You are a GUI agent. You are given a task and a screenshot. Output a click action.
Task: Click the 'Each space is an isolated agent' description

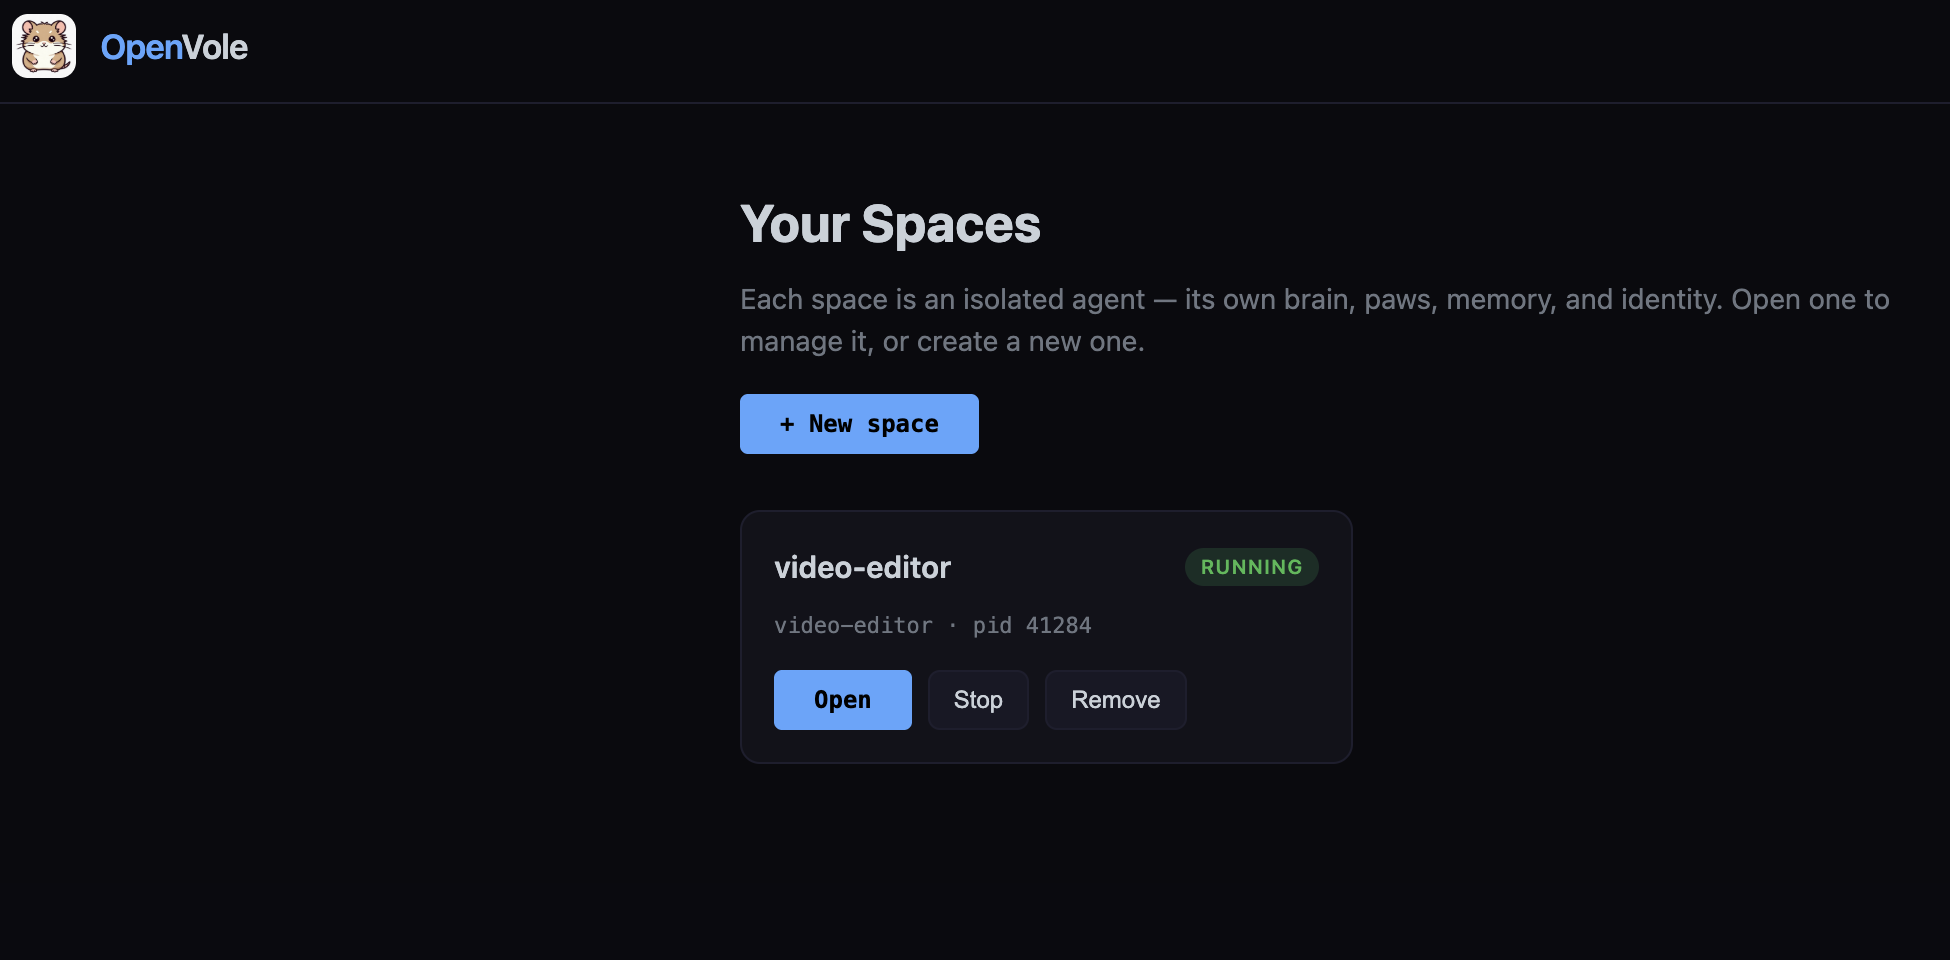tap(1315, 320)
